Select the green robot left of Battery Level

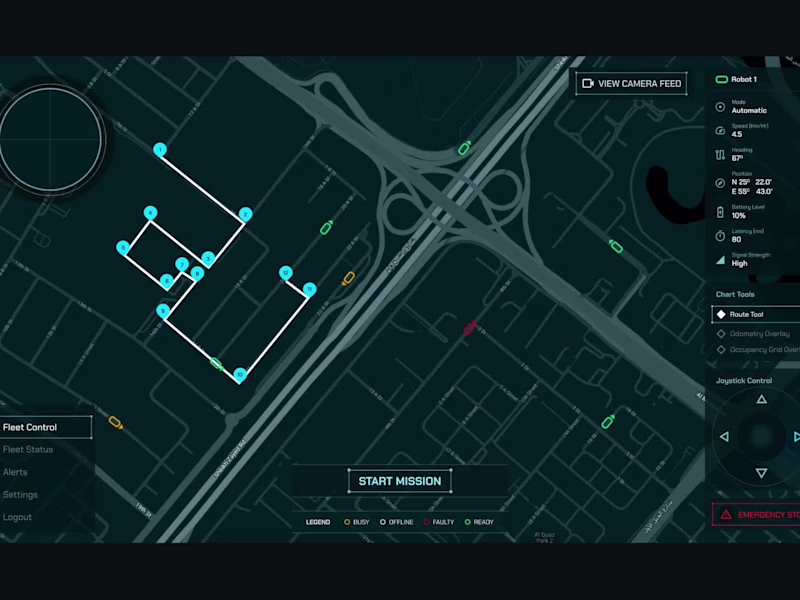point(616,246)
